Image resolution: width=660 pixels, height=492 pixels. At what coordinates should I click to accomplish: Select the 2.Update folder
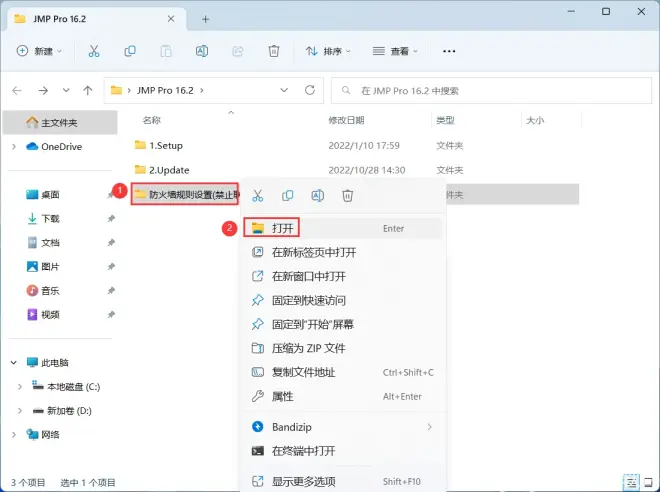click(162, 170)
